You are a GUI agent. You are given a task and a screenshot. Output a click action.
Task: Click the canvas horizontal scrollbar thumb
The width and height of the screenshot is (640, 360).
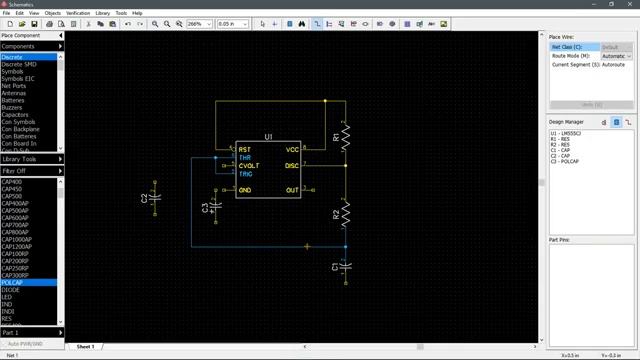(x=420, y=347)
